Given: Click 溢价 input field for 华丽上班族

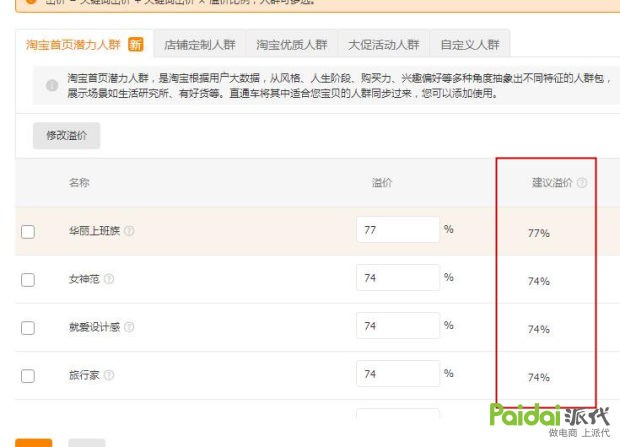Looking at the screenshot, I should 398,229.
